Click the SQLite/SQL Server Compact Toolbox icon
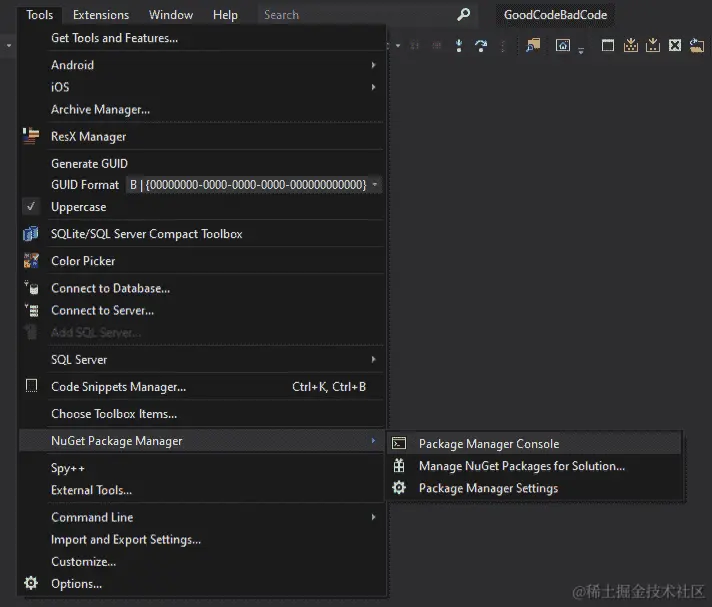Screen dimensions: 712x607 31,234
